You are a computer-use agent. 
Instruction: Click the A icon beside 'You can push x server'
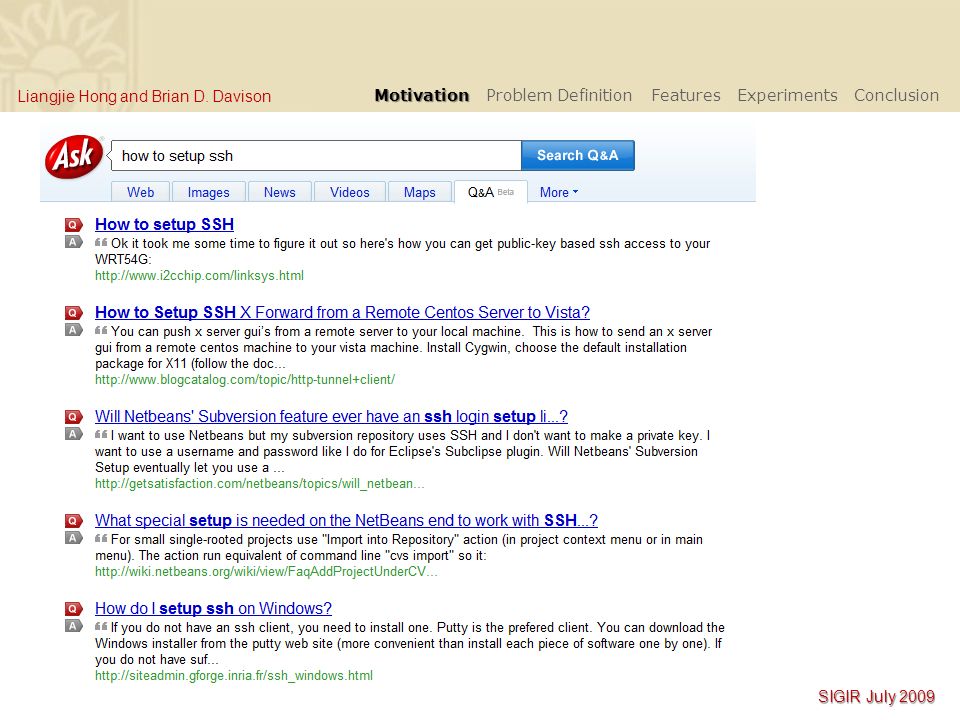pyautogui.click(x=73, y=330)
